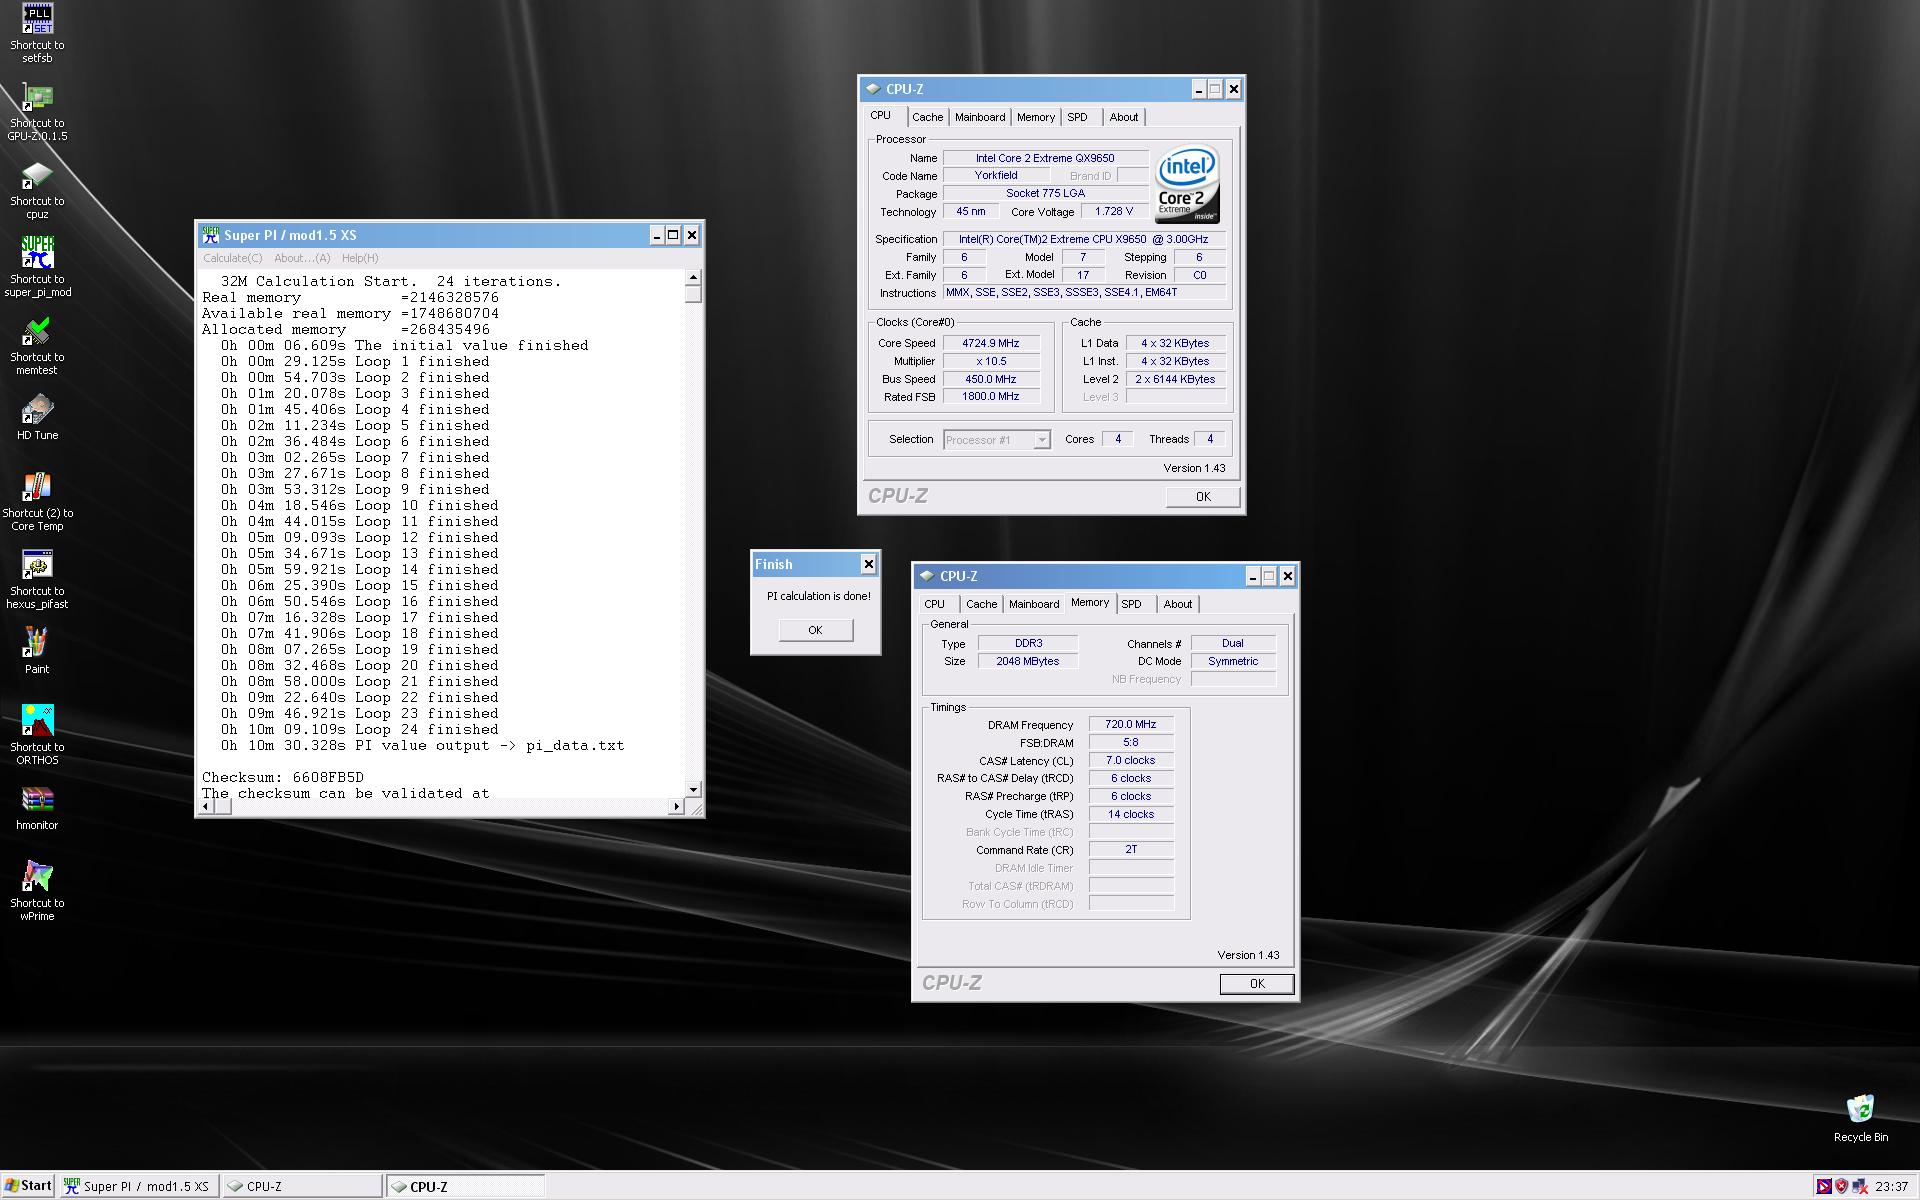The image size is (1920, 1200).
Task: Click the Multiplier x 10.5 value
Action: coord(991,361)
